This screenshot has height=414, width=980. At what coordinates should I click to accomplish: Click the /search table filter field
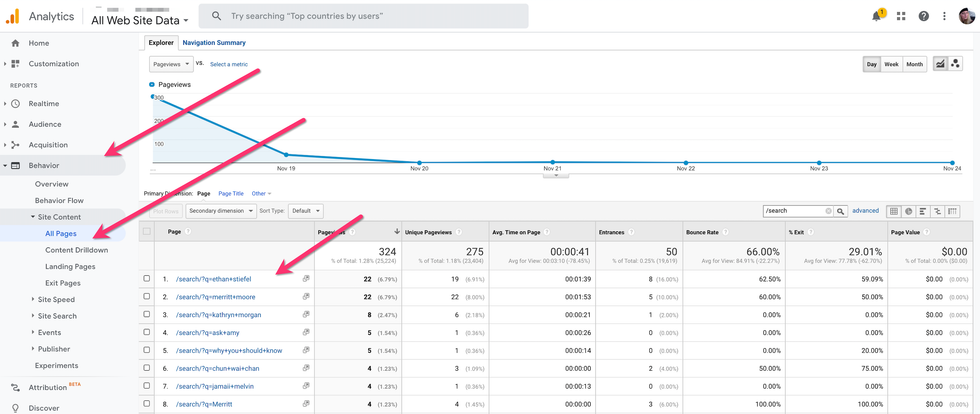click(x=794, y=211)
